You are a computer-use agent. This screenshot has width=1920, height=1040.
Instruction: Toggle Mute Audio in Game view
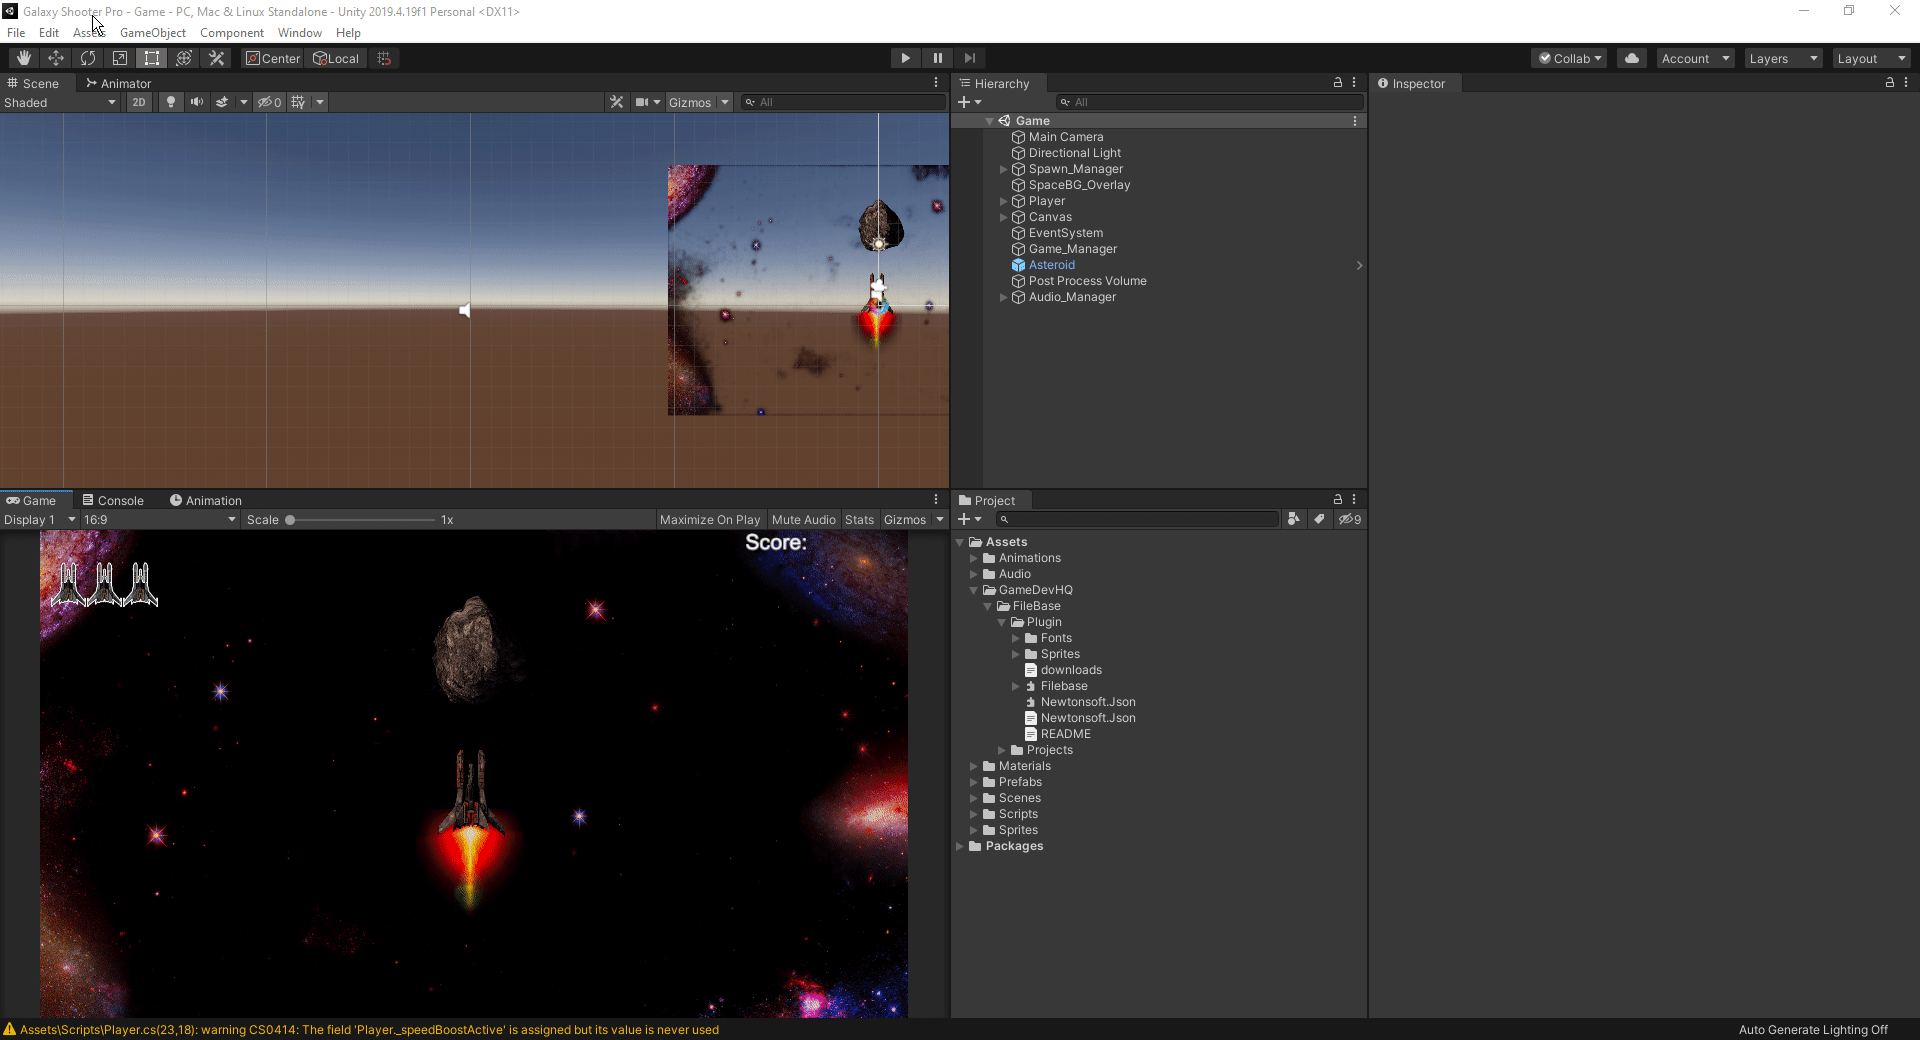(x=803, y=519)
